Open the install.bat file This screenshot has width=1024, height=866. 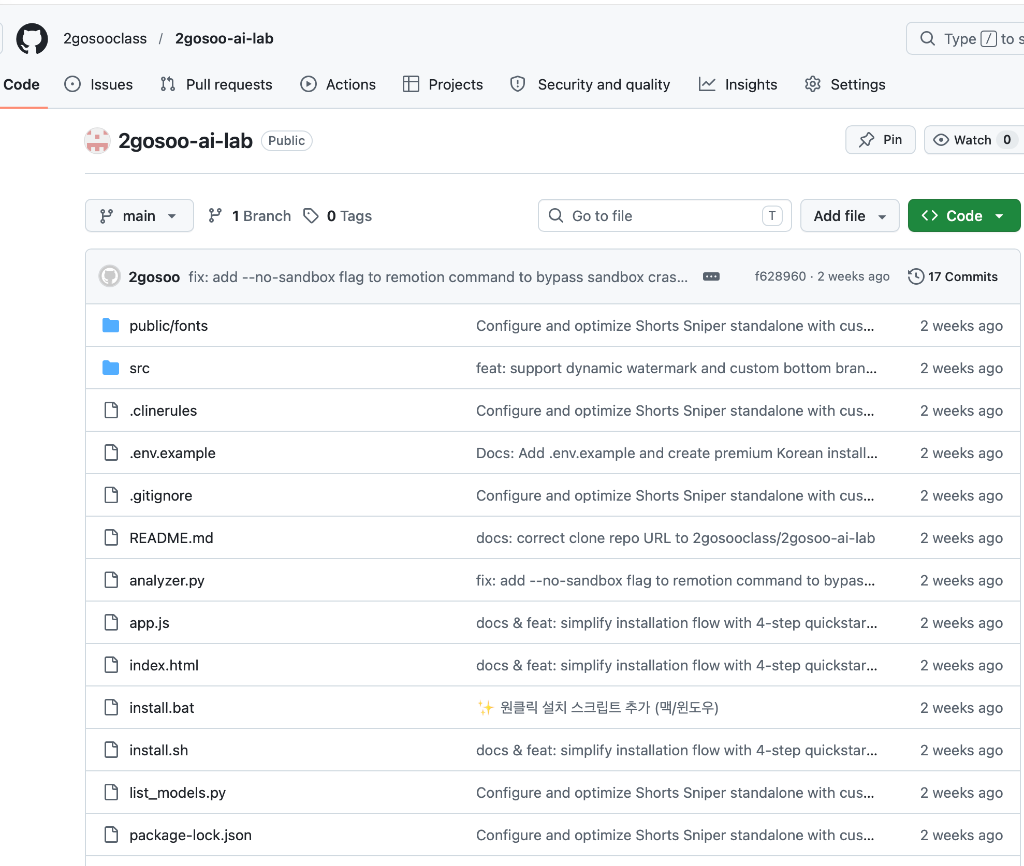tap(161, 708)
